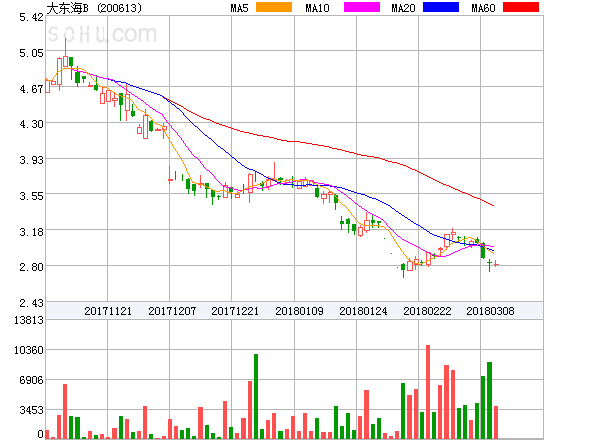
Task: Click the 6906 volume axis label
Action: coord(31,380)
